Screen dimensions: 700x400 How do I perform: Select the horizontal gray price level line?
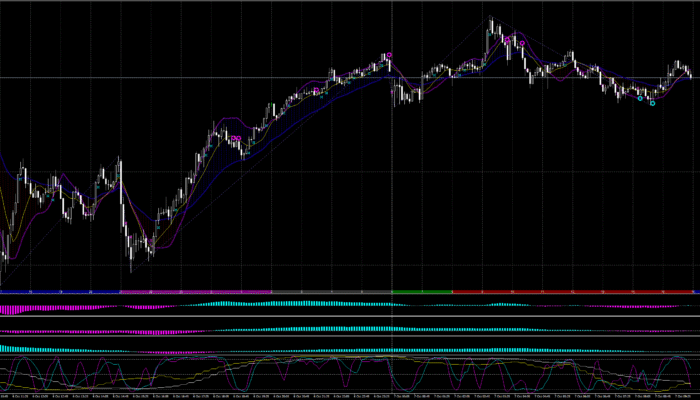tap(250, 78)
